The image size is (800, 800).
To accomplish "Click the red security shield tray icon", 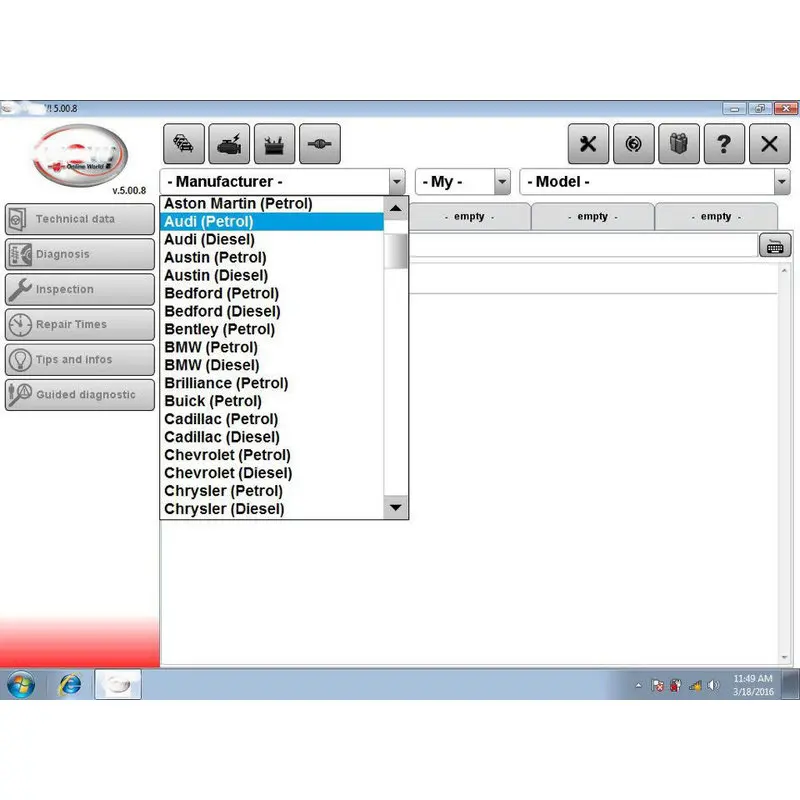I will point(676,685).
